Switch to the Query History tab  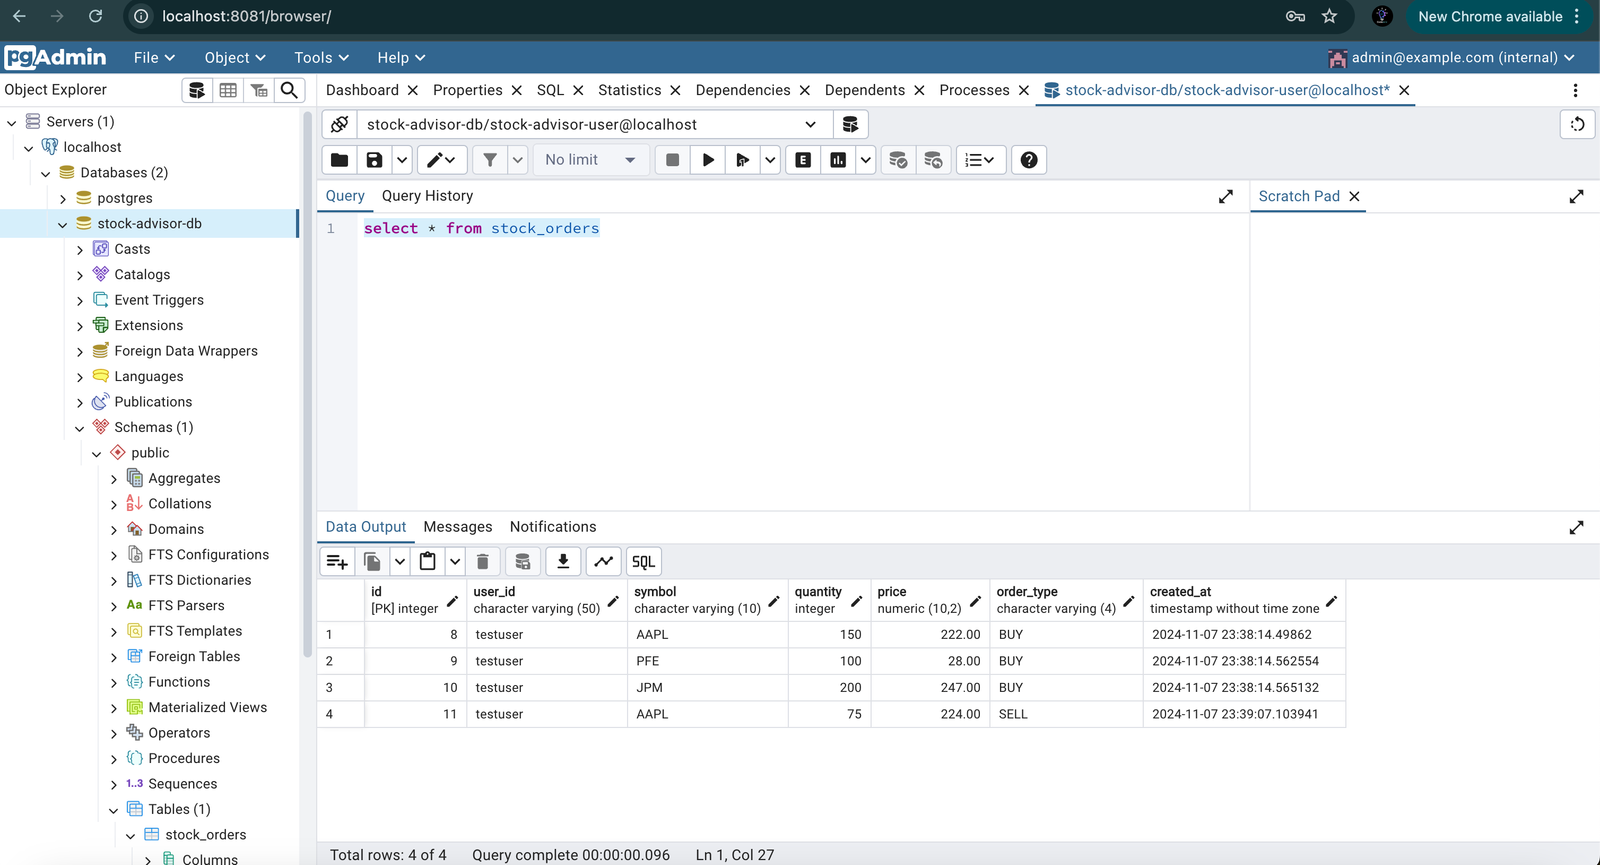(427, 196)
